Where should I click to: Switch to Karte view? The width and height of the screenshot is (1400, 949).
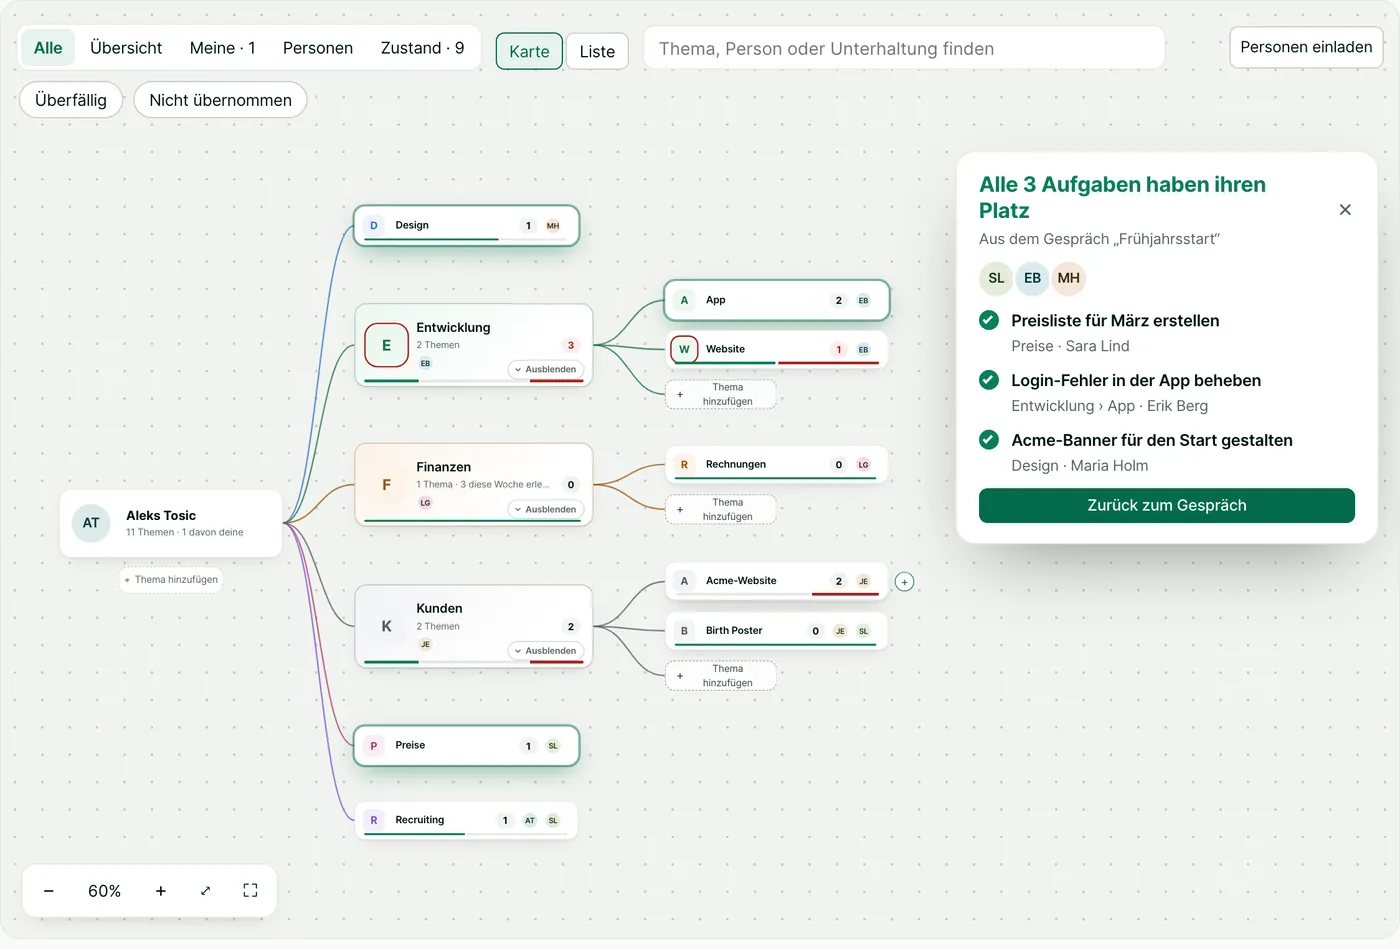529,51
